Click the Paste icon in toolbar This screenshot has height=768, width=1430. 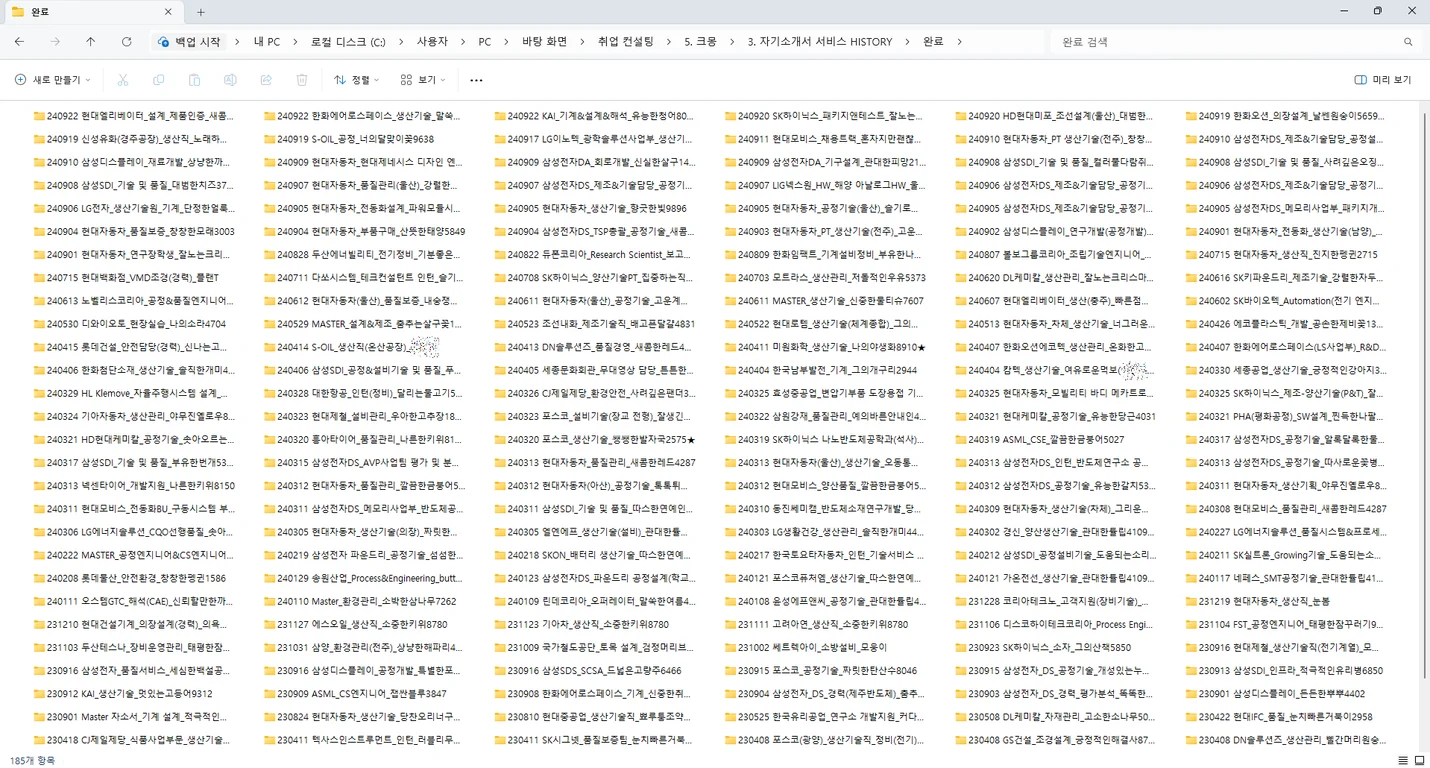pyautogui.click(x=194, y=80)
